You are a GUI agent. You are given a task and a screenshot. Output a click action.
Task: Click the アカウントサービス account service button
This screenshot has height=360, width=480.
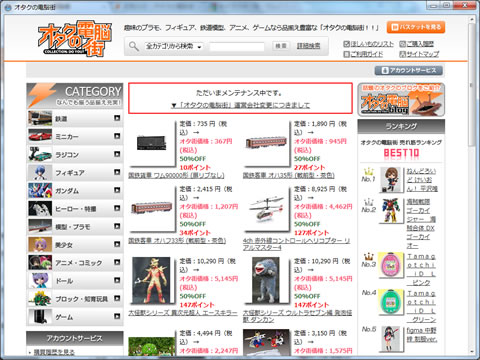point(409,70)
